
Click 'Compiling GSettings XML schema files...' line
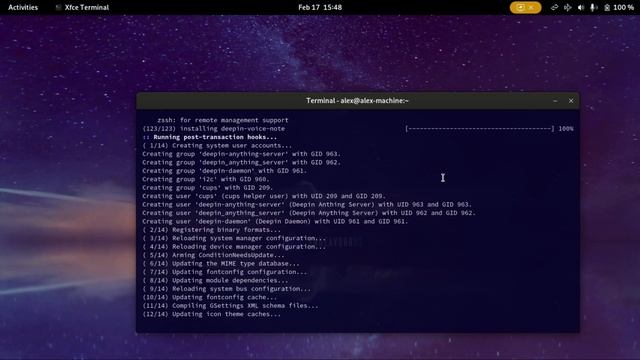coord(230,306)
